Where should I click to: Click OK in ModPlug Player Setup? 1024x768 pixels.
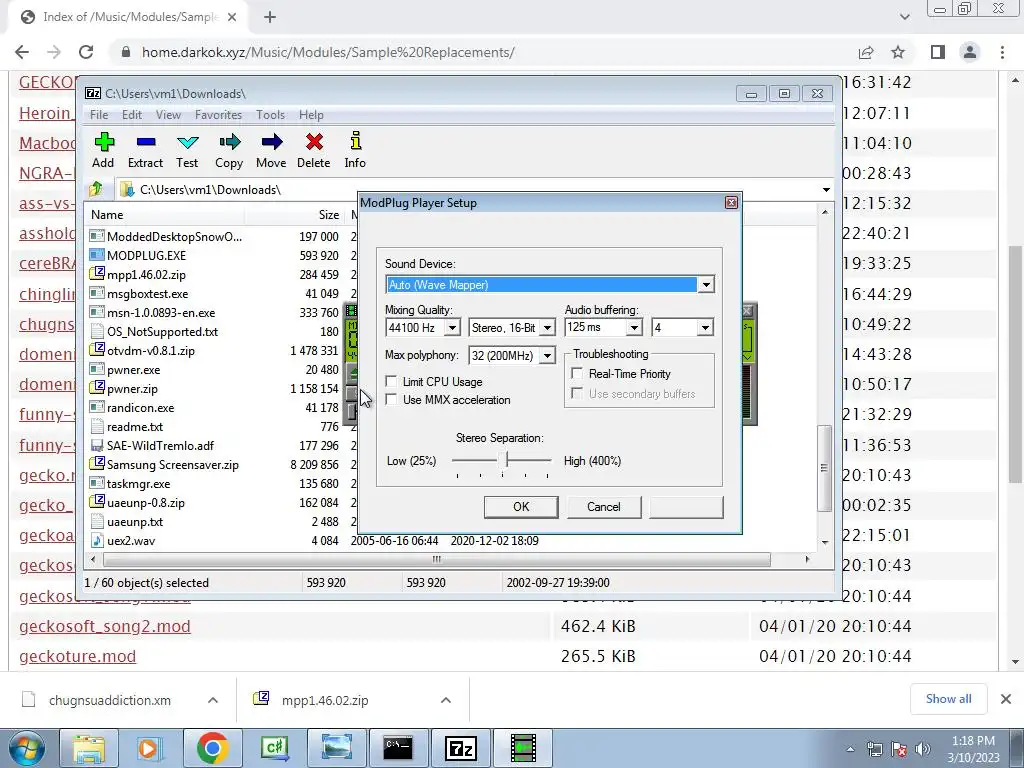(521, 507)
